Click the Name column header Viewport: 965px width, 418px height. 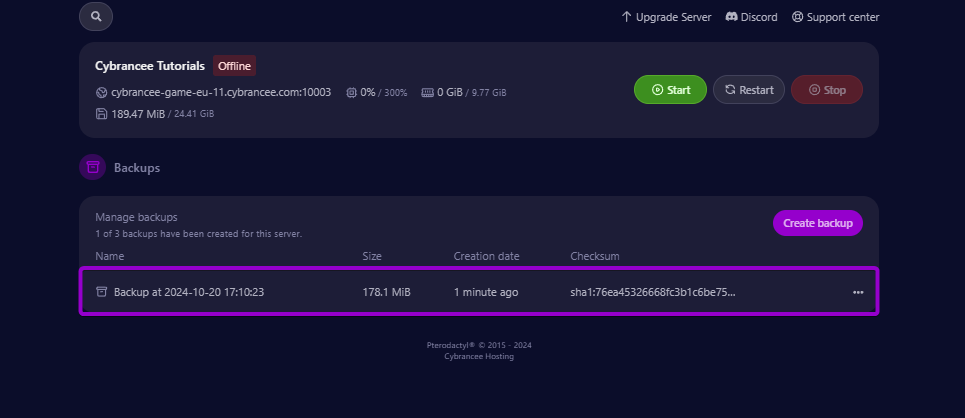click(110, 256)
